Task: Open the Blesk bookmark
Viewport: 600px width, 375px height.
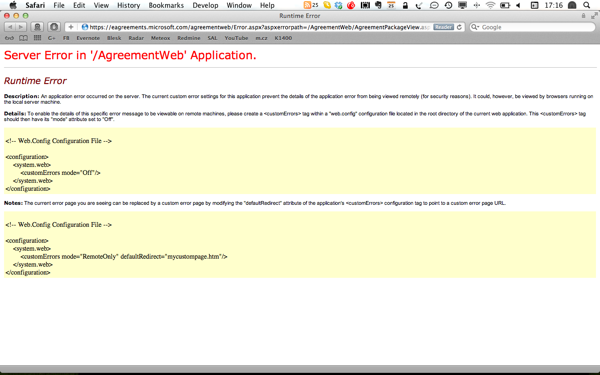Action: point(114,38)
